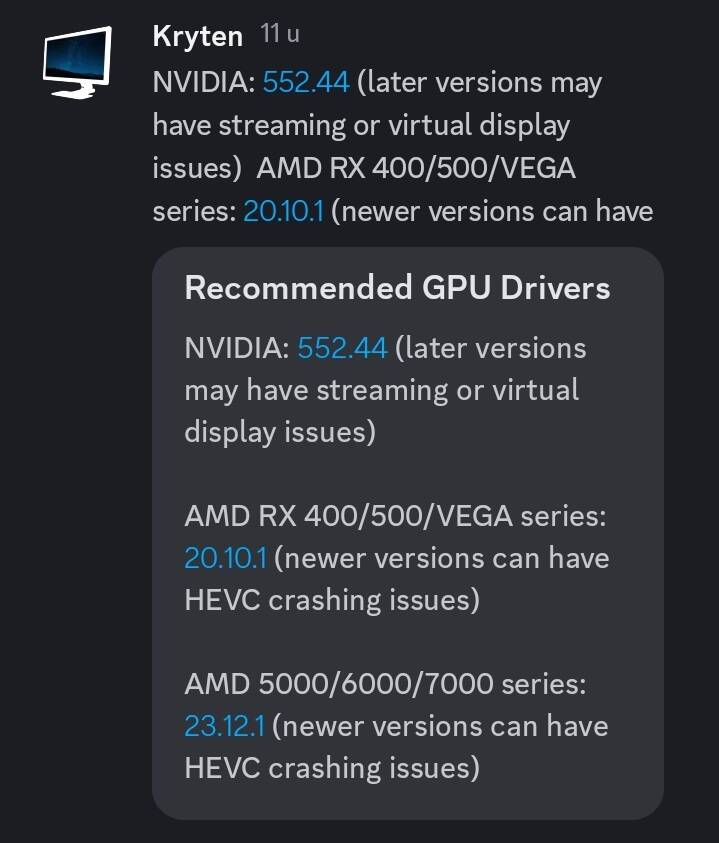
Task: Open the 20.10.1 link in the message text
Action: pyautogui.click(x=283, y=212)
